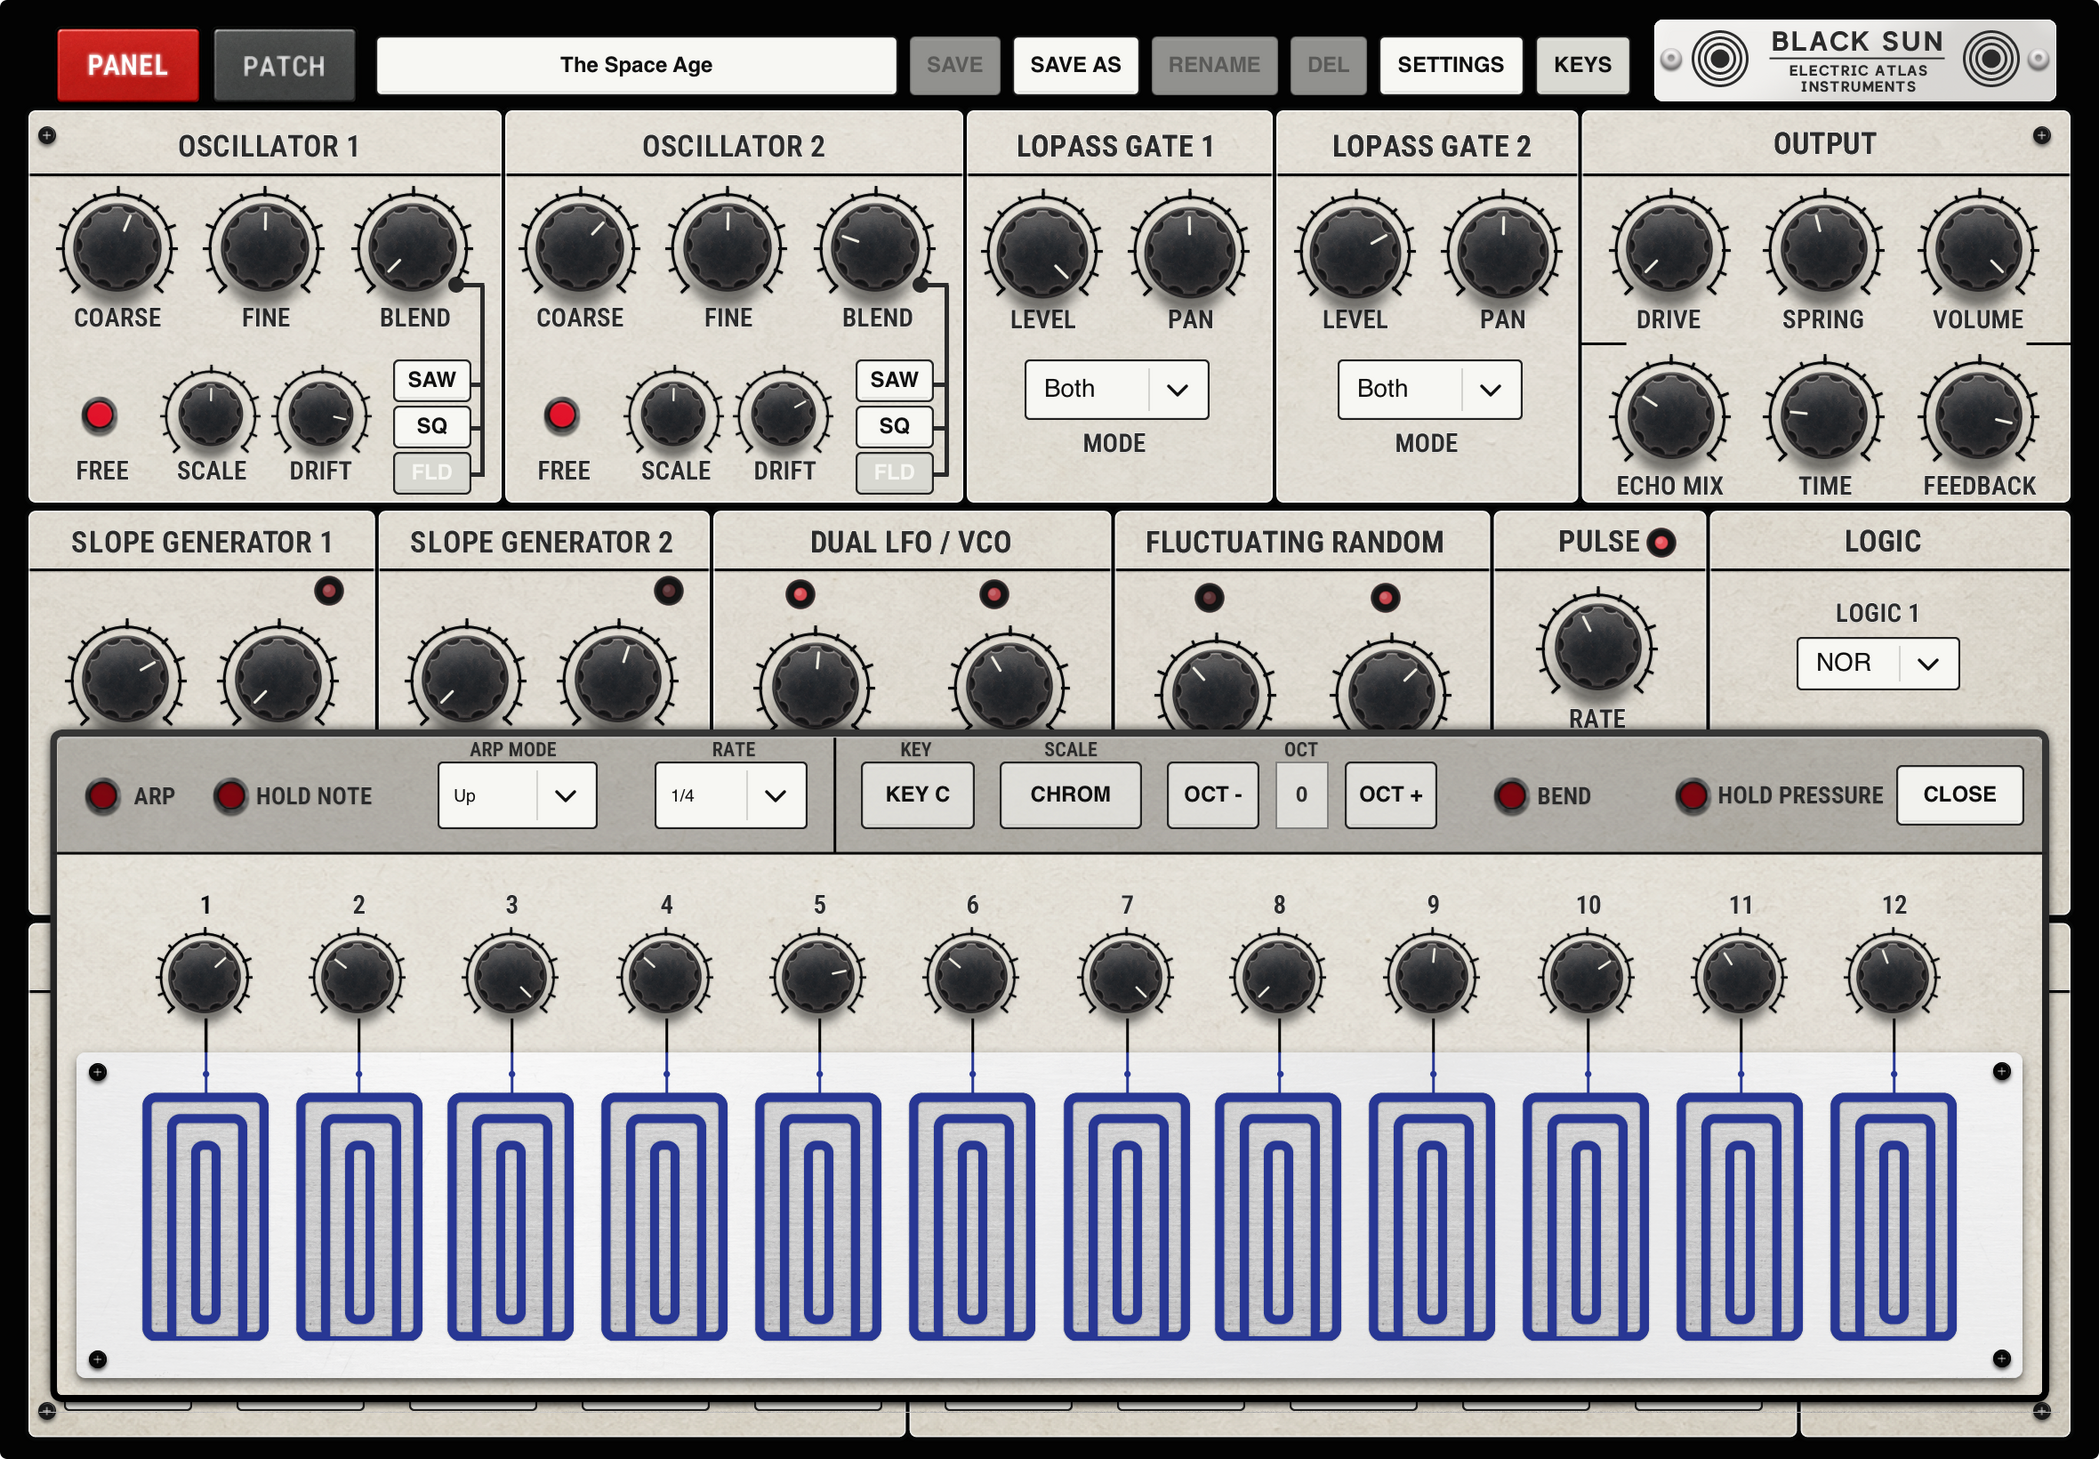Open the ARP MODE dropdown

pyautogui.click(x=517, y=796)
